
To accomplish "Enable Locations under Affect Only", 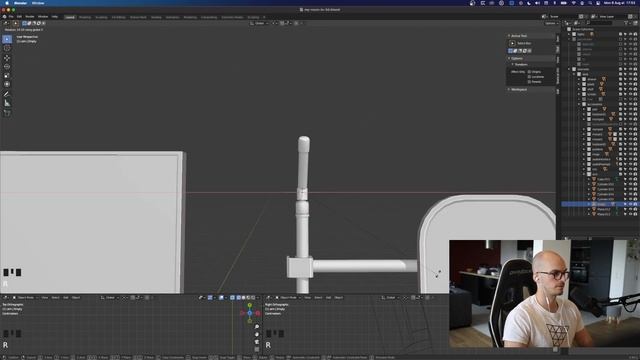I will 529,77.
